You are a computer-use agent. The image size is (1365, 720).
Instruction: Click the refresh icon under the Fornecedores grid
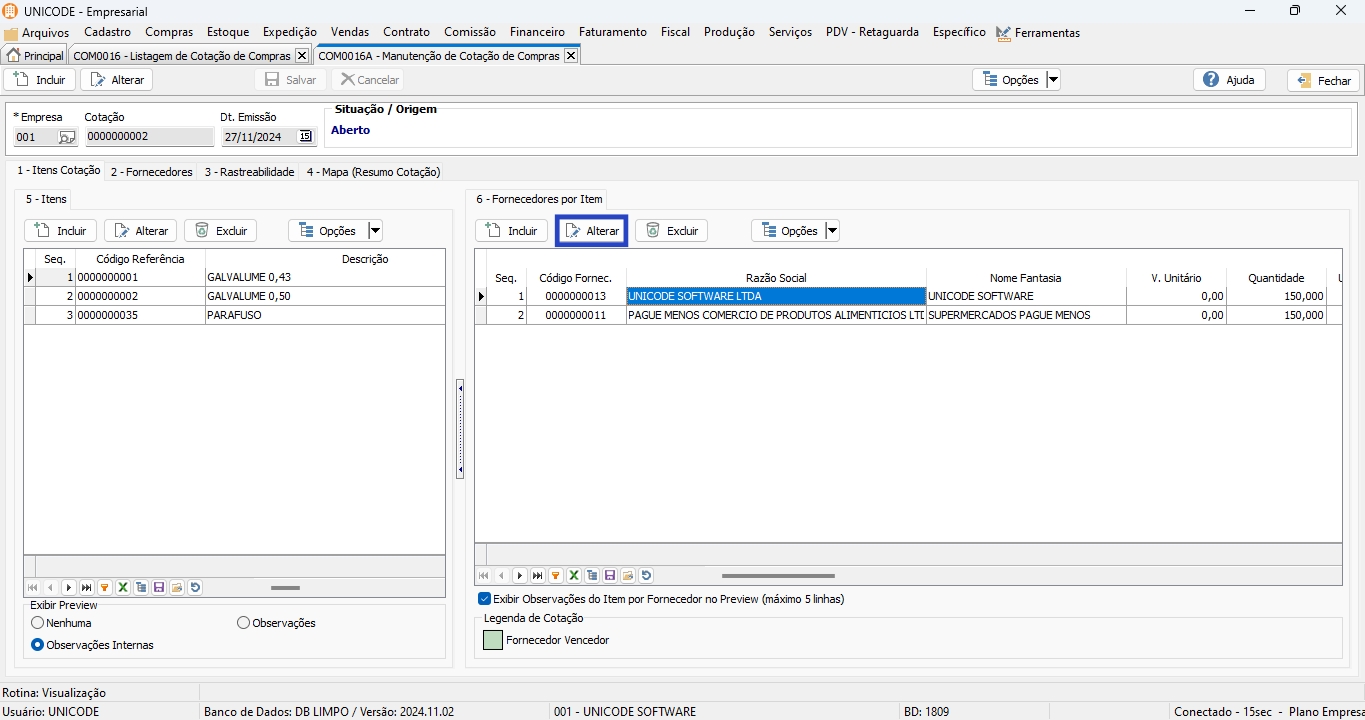[646, 576]
